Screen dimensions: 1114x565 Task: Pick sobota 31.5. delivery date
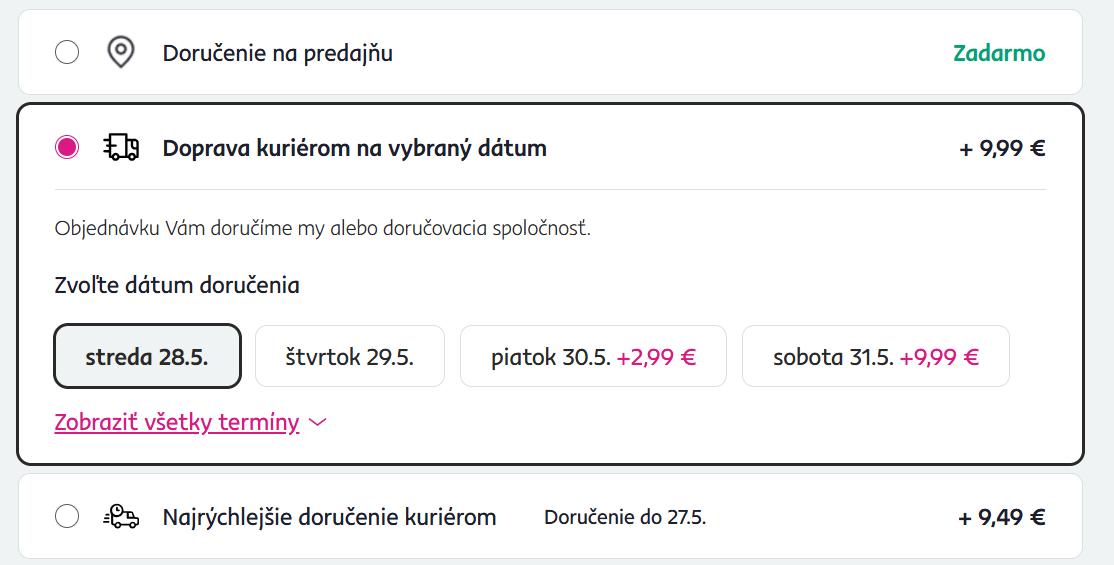[833, 356]
